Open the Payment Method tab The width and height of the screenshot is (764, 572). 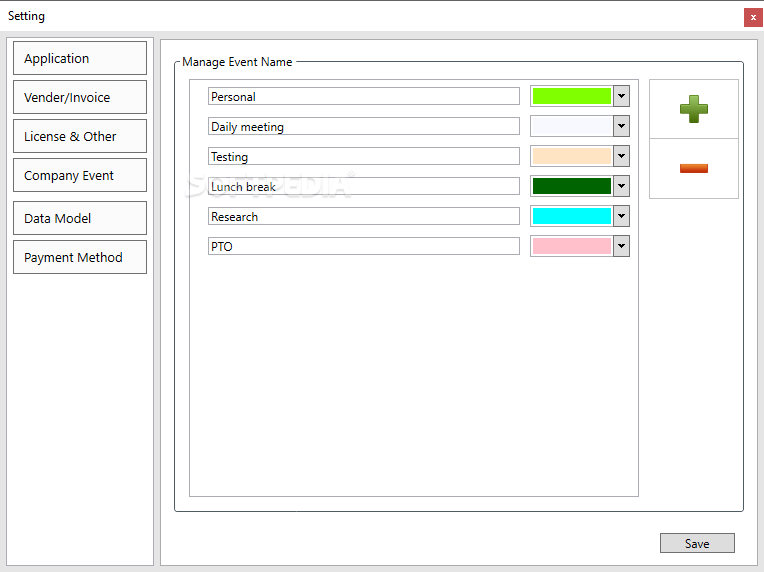80,257
